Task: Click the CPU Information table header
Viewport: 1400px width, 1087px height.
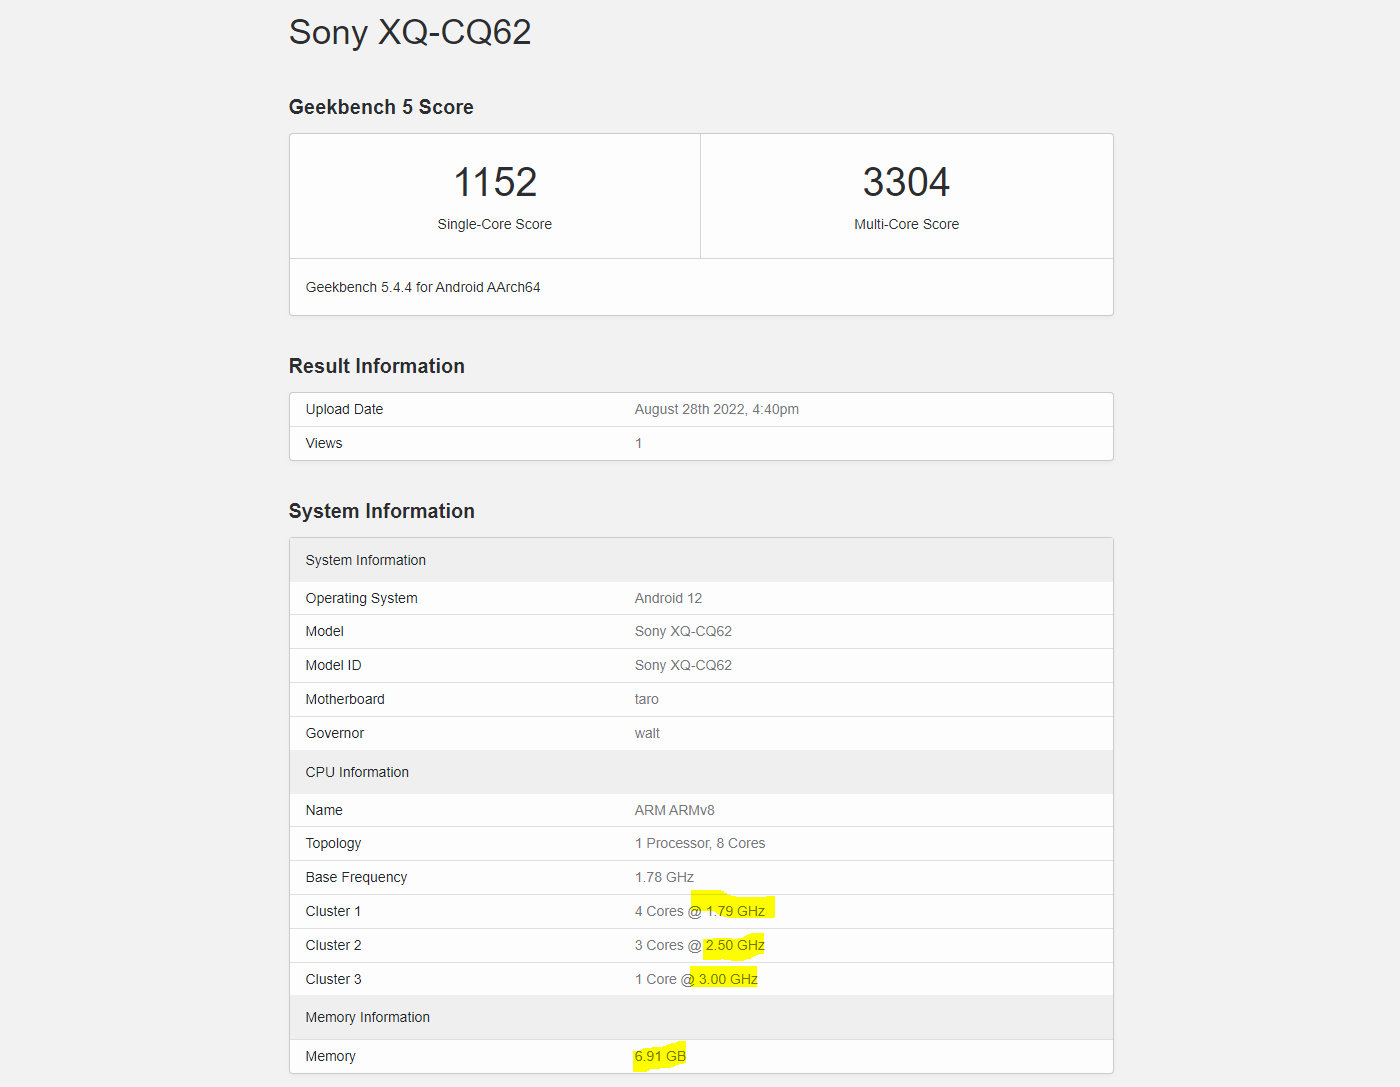Action: [357, 772]
